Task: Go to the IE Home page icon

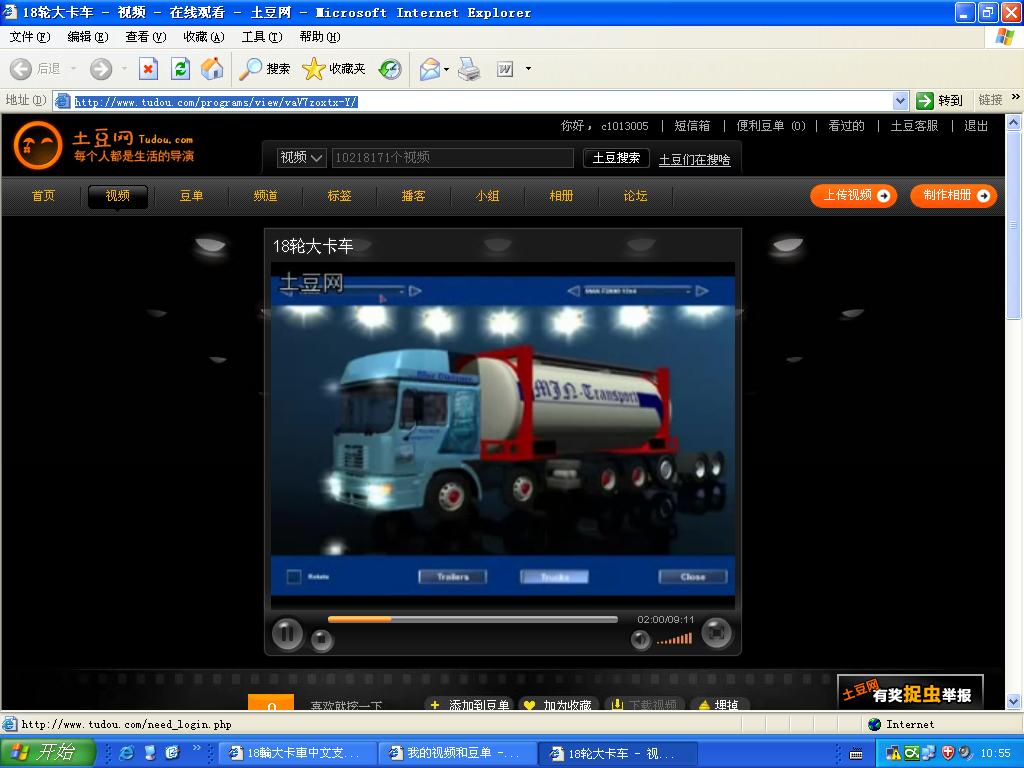Action: pyautogui.click(x=212, y=69)
